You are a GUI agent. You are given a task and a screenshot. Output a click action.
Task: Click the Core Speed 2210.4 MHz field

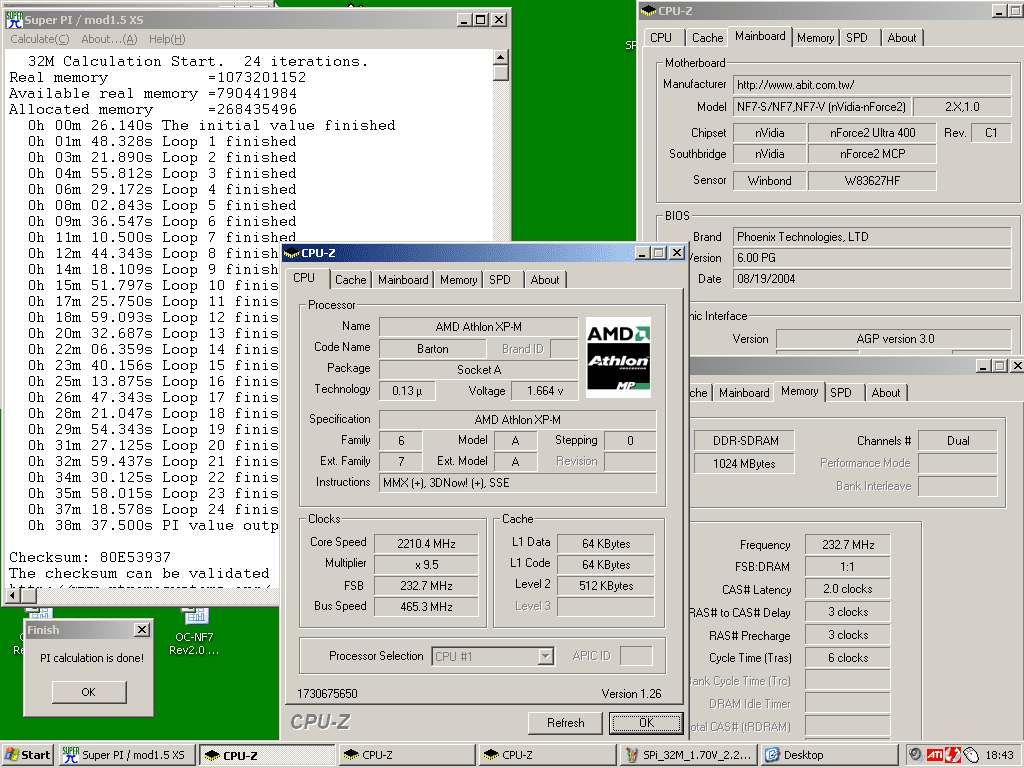click(426, 543)
